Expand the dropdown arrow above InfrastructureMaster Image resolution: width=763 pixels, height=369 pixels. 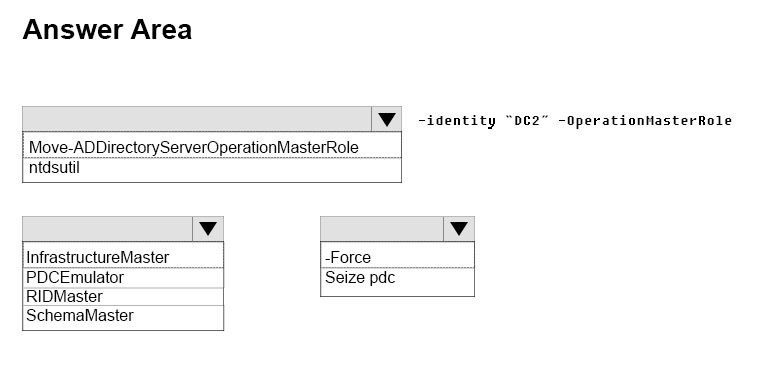[208, 229]
